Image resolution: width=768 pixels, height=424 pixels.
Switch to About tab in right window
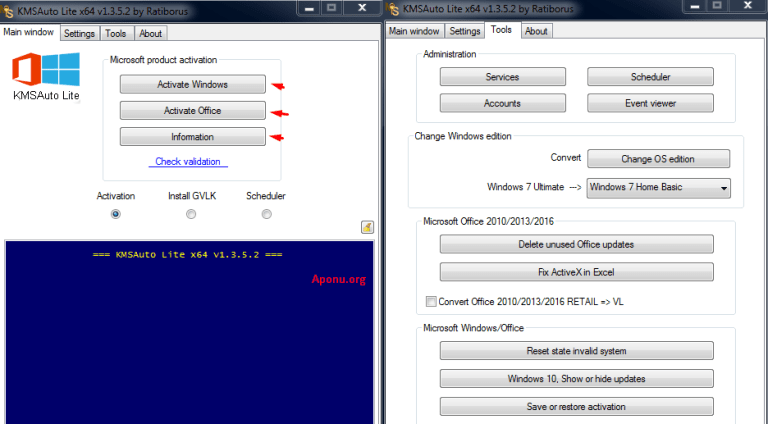point(536,31)
